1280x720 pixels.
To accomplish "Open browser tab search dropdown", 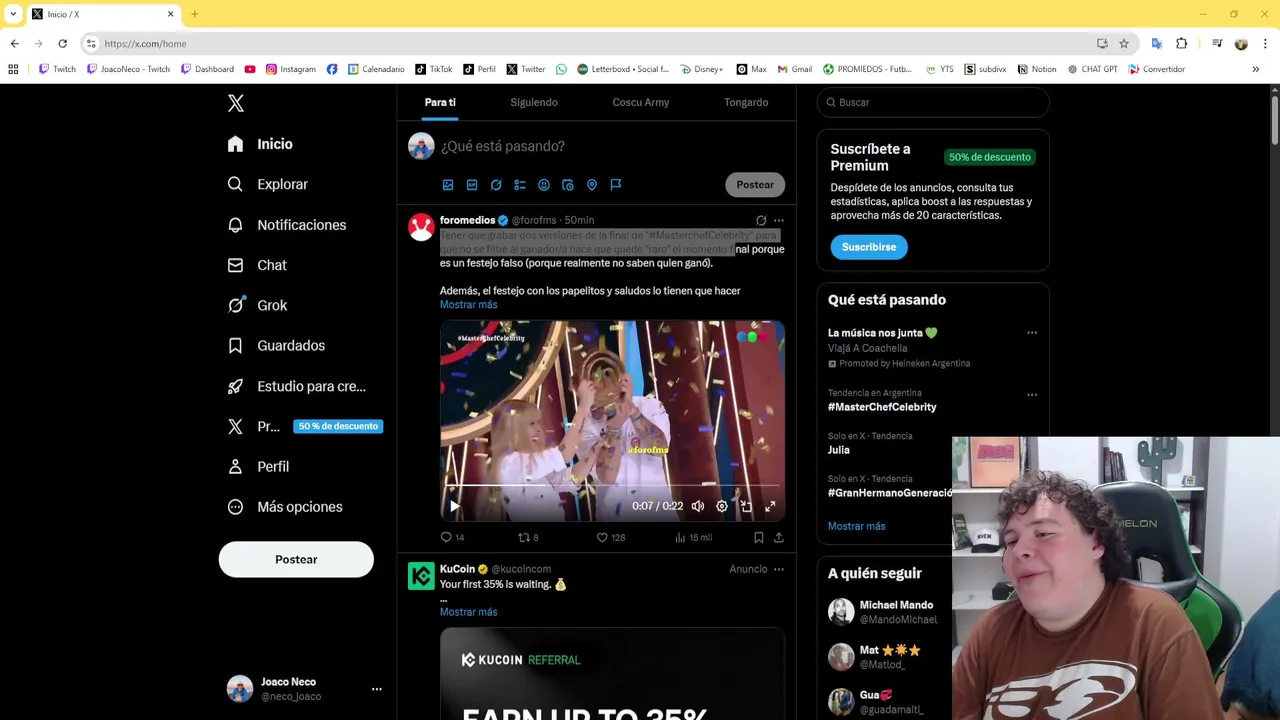I will coord(13,14).
